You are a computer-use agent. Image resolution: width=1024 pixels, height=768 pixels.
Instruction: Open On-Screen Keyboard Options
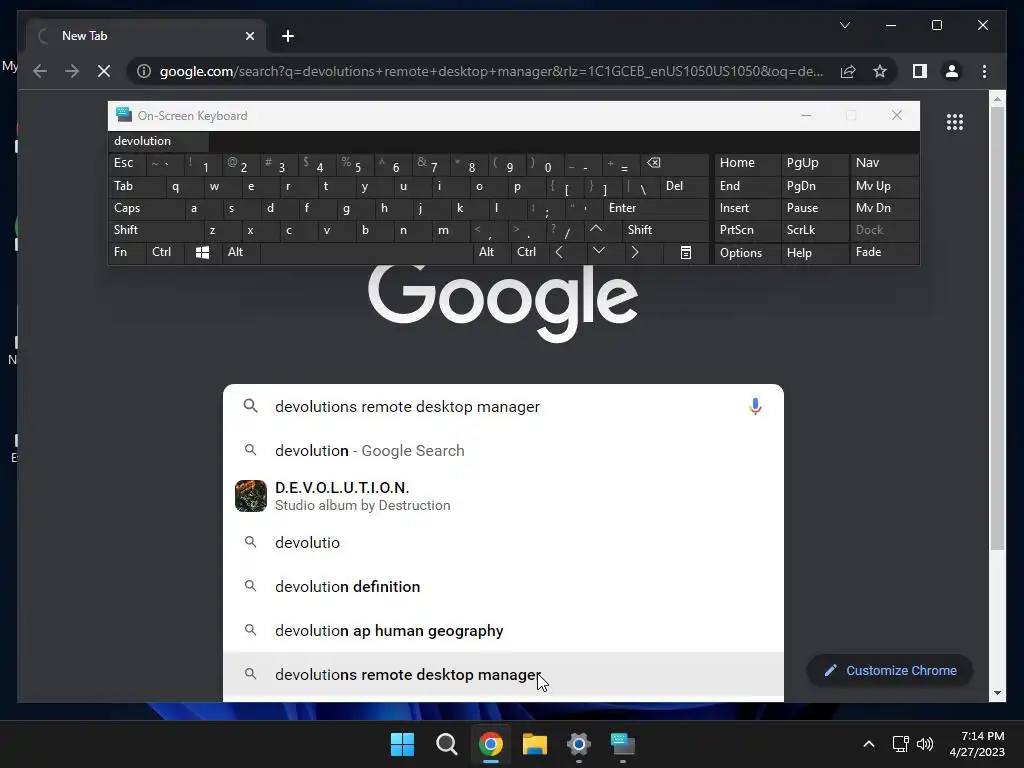(748, 253)
